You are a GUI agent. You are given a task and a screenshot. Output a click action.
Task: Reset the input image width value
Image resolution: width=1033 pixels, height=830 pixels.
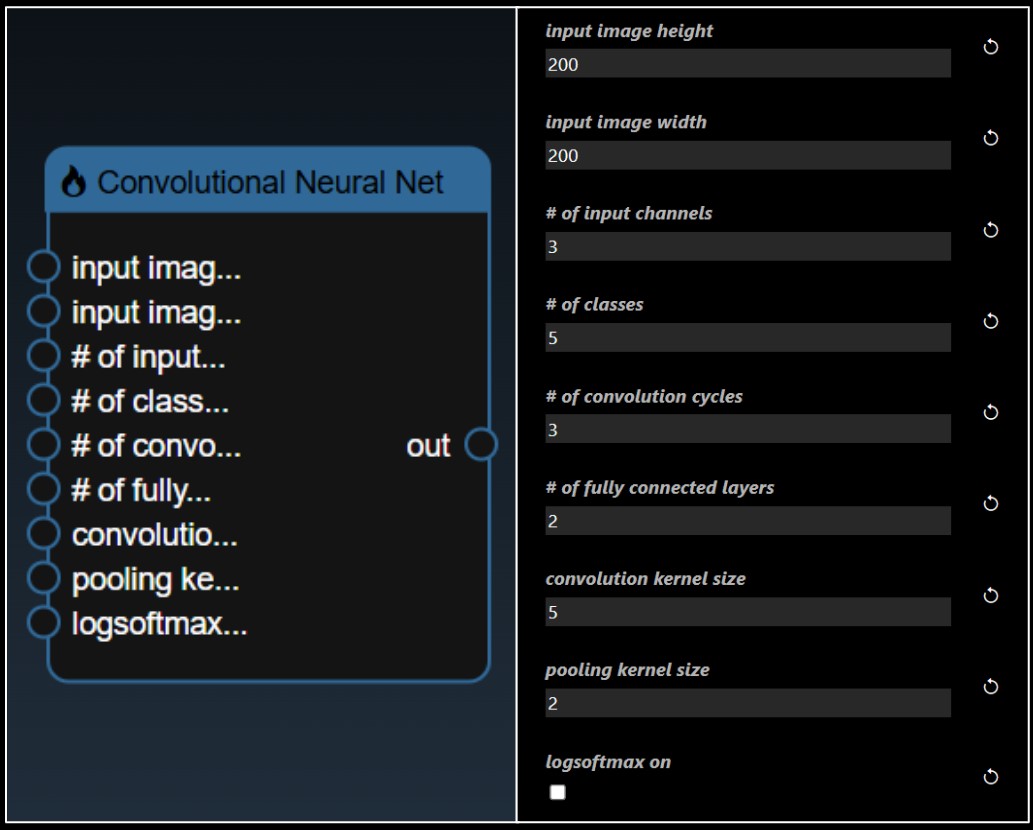coord(990,139)
